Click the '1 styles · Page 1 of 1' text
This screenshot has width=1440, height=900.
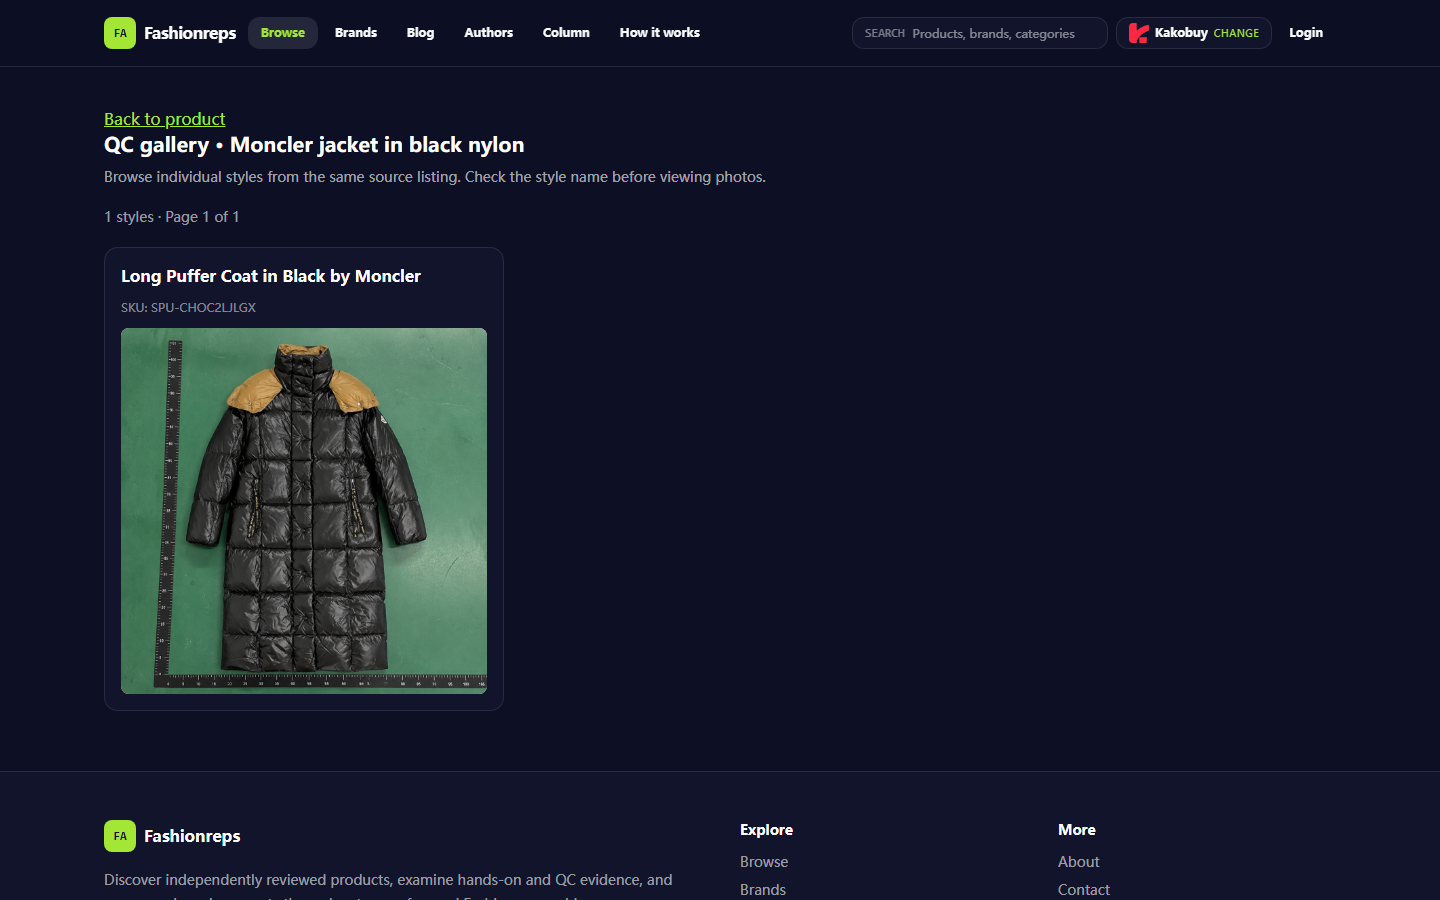click(x=172, y=217)
